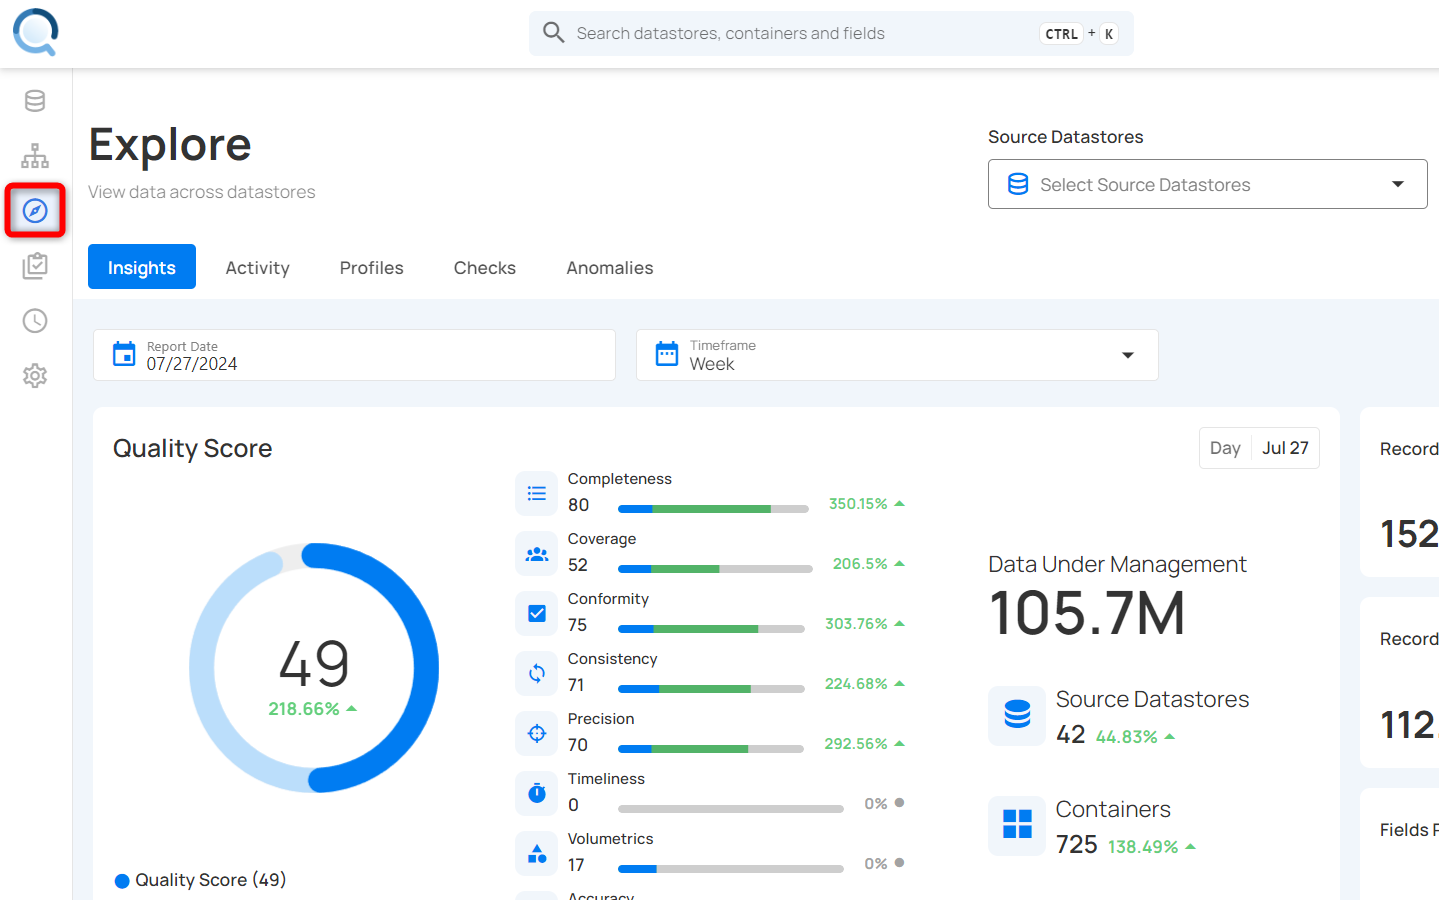Switch to the Insights tab
Image resolution: width=1439 pixels, height=900 pixels.
click(x=142, y=267)
